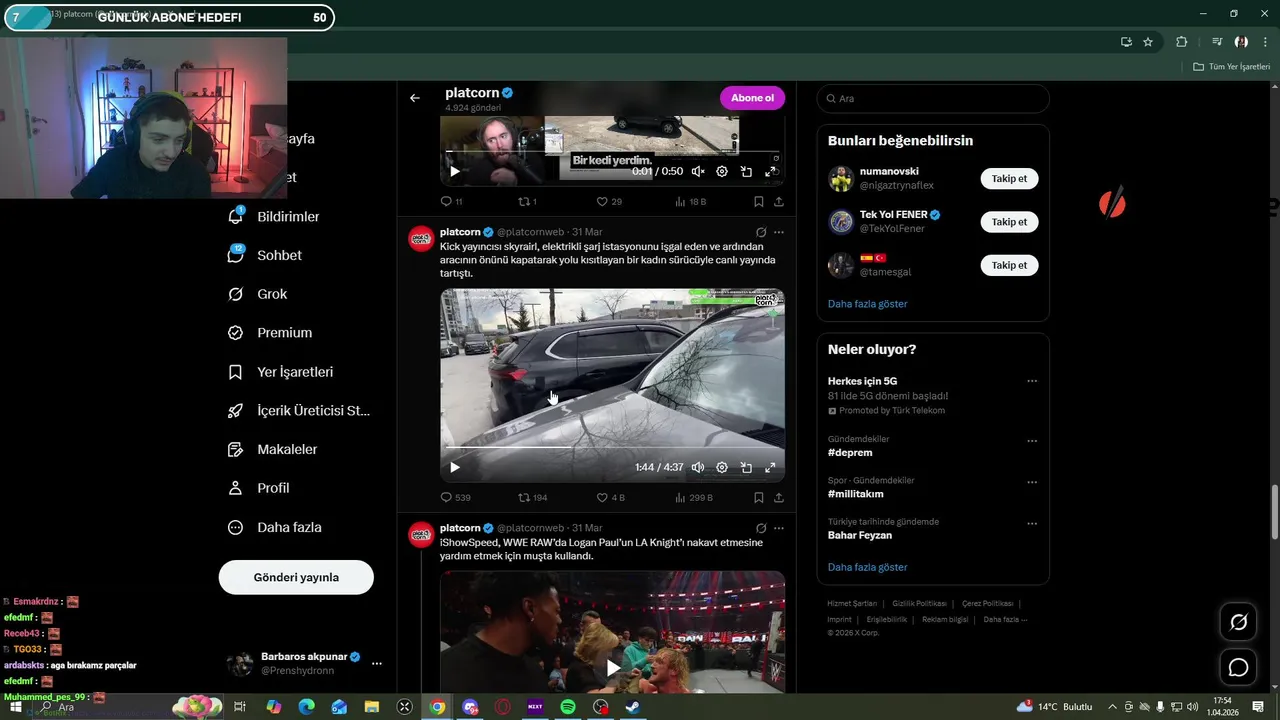This screenshot has height=720, width=1280.
Task: Open options for #deprem trend
Action: [x=1032, y=441]
